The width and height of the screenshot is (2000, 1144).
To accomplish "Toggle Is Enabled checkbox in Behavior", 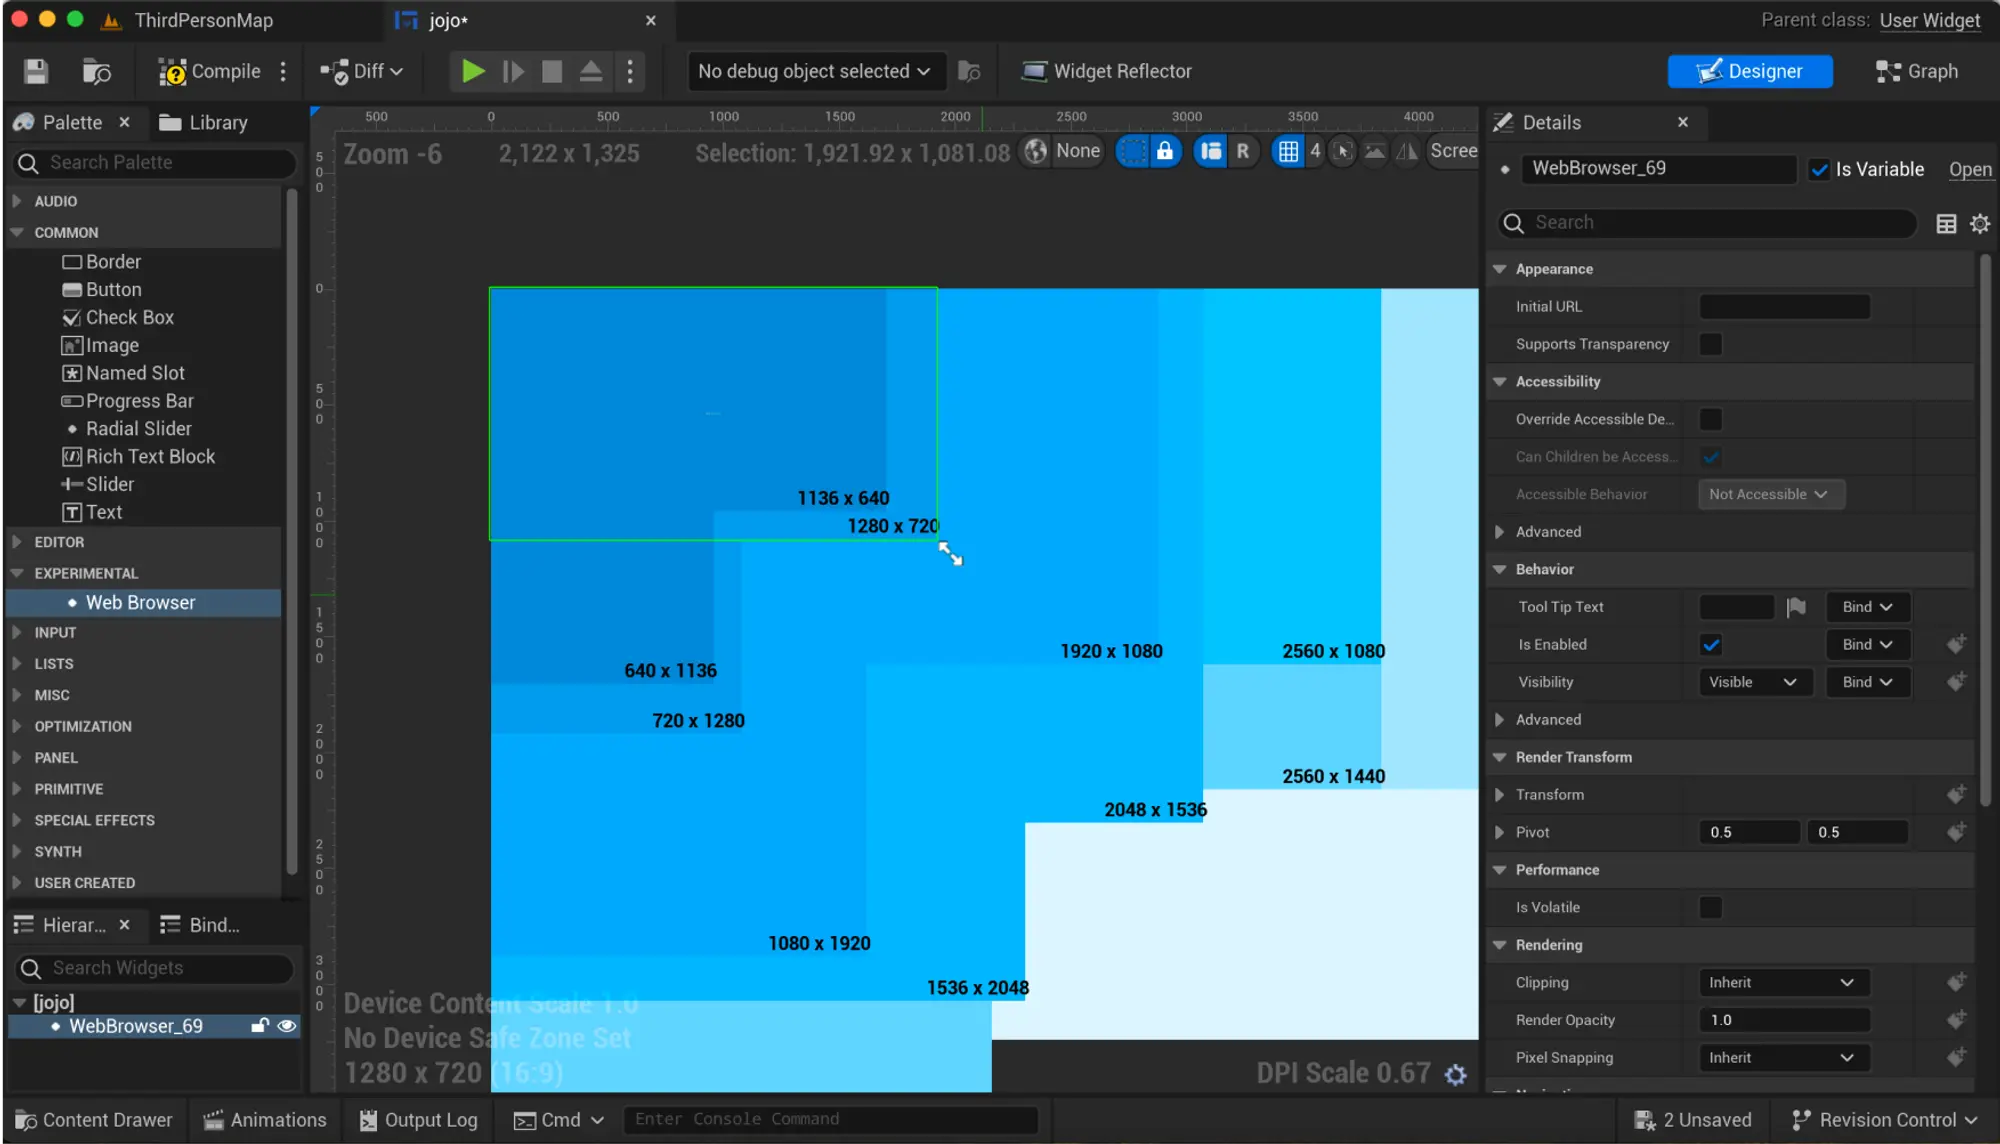I will [1710, 645].
